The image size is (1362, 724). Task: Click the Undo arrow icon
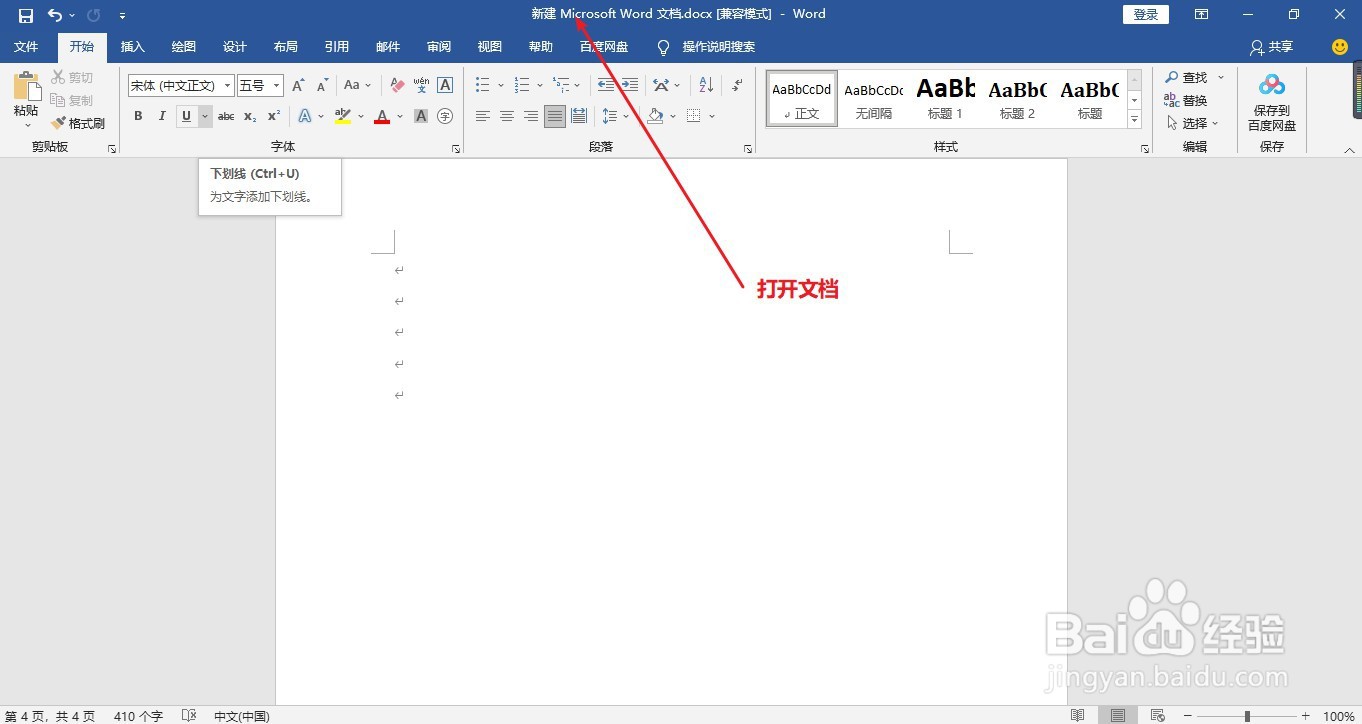pos(55,15)
